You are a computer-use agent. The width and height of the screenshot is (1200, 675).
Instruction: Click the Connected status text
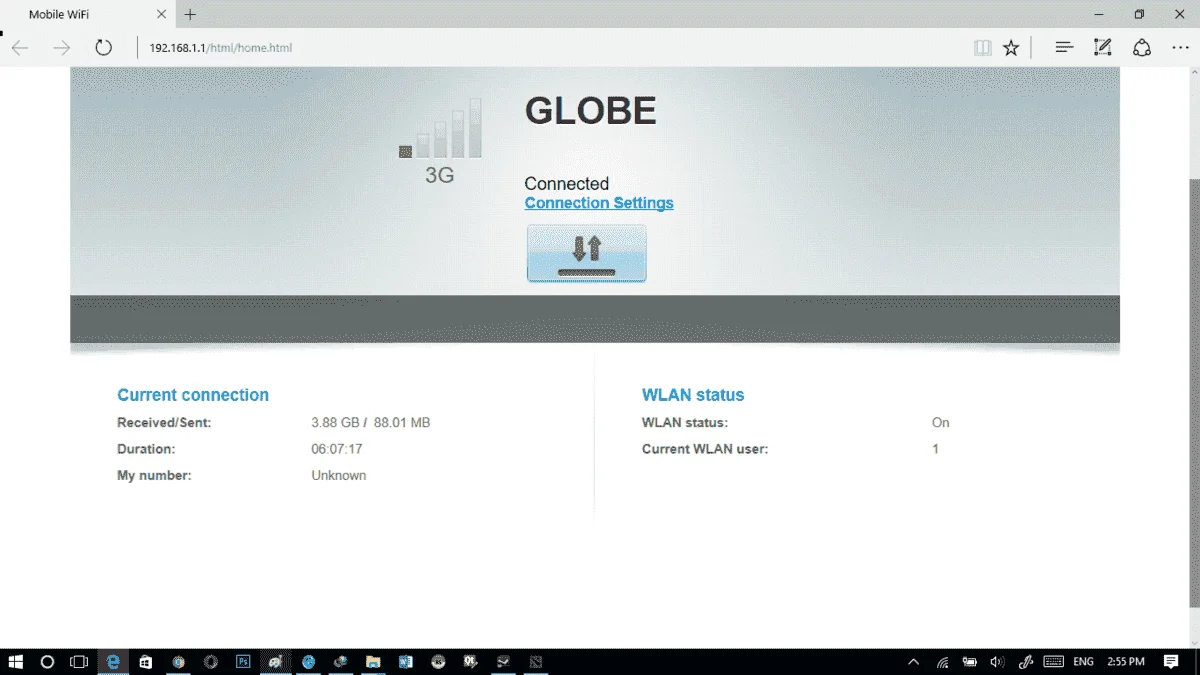point(567,184)
